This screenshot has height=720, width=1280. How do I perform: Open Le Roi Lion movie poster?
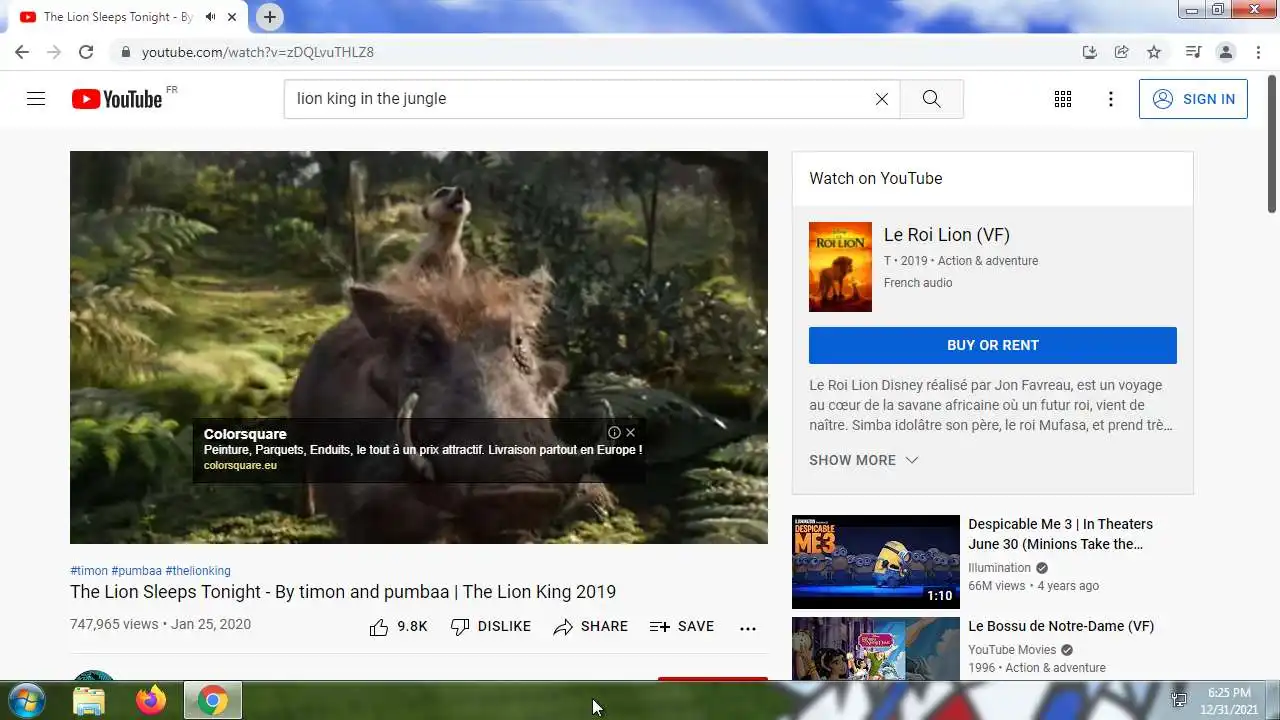pyautogui.click(x=840, y=267)
